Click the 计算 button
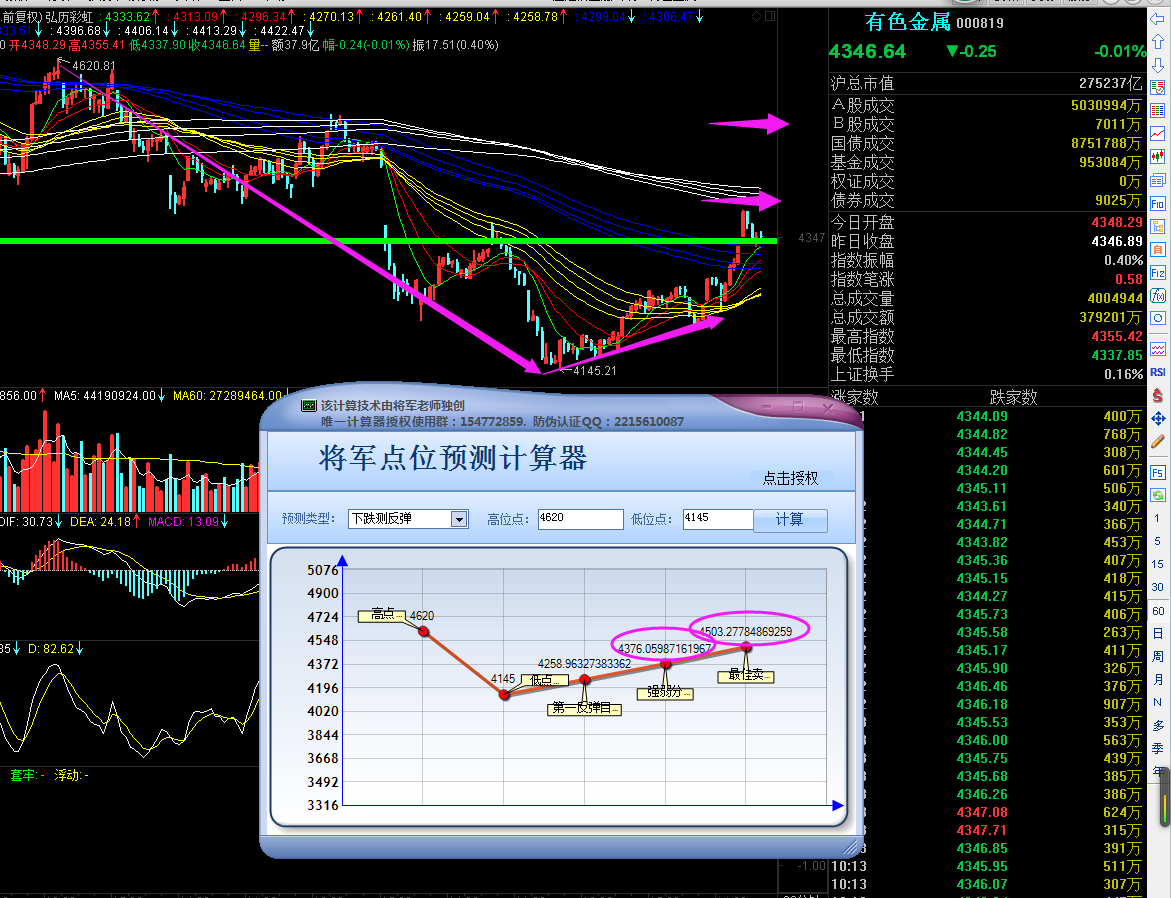This screenshot has width=1171, height=898. (x=789, y=520)
